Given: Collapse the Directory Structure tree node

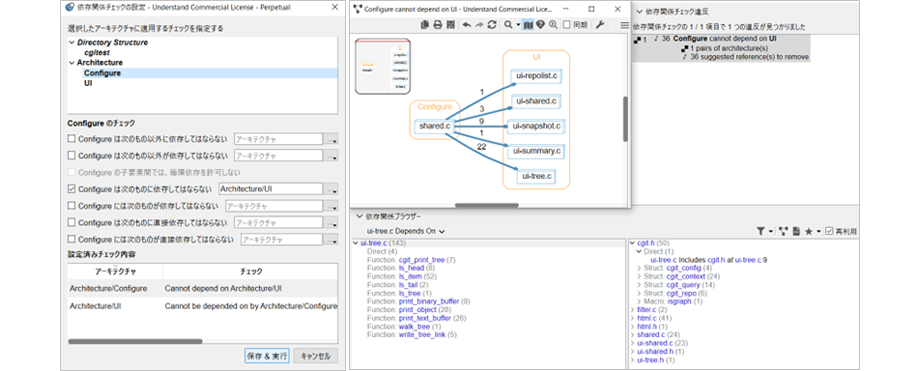Looking at the screenshot, I should tap(71, 43).
